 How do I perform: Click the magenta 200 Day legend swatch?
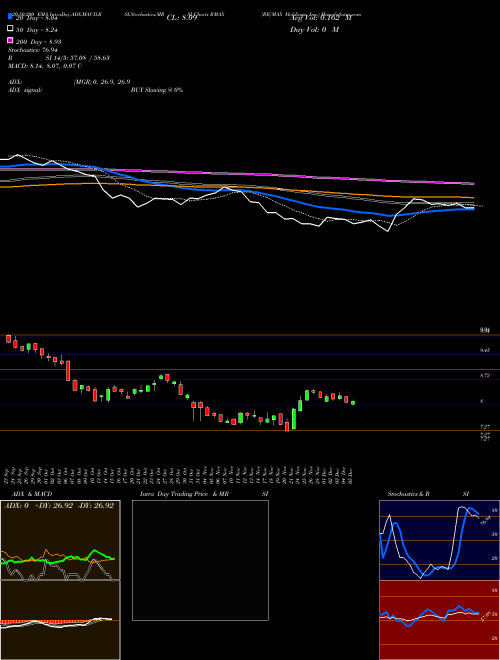click(x=10, y=40)
